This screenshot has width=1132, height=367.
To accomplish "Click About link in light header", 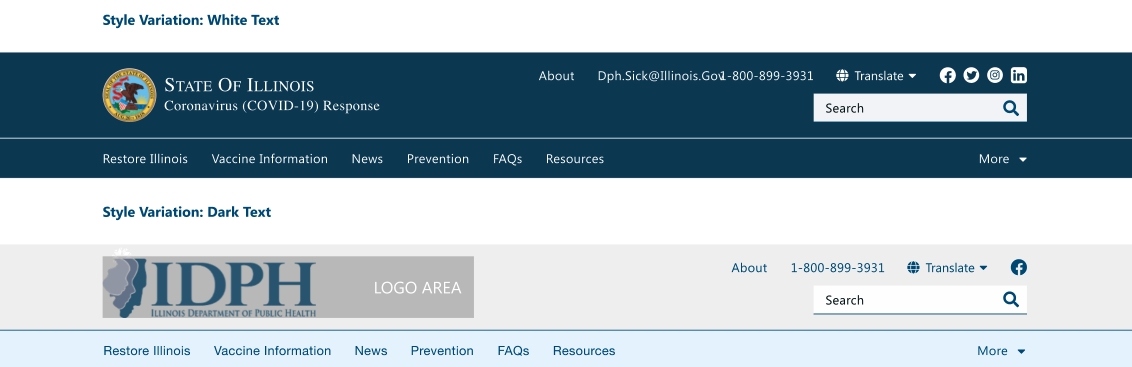I will click(x=749, y=268).
